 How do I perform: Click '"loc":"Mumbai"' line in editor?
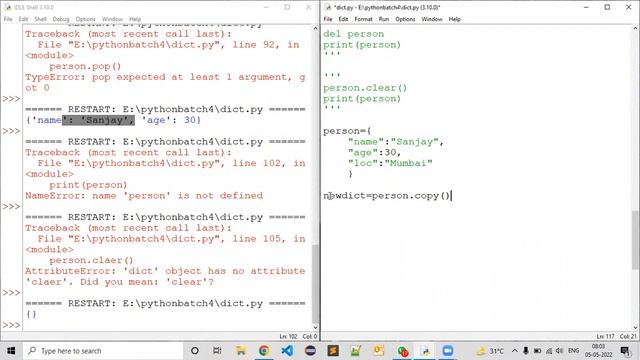[390, 163]
